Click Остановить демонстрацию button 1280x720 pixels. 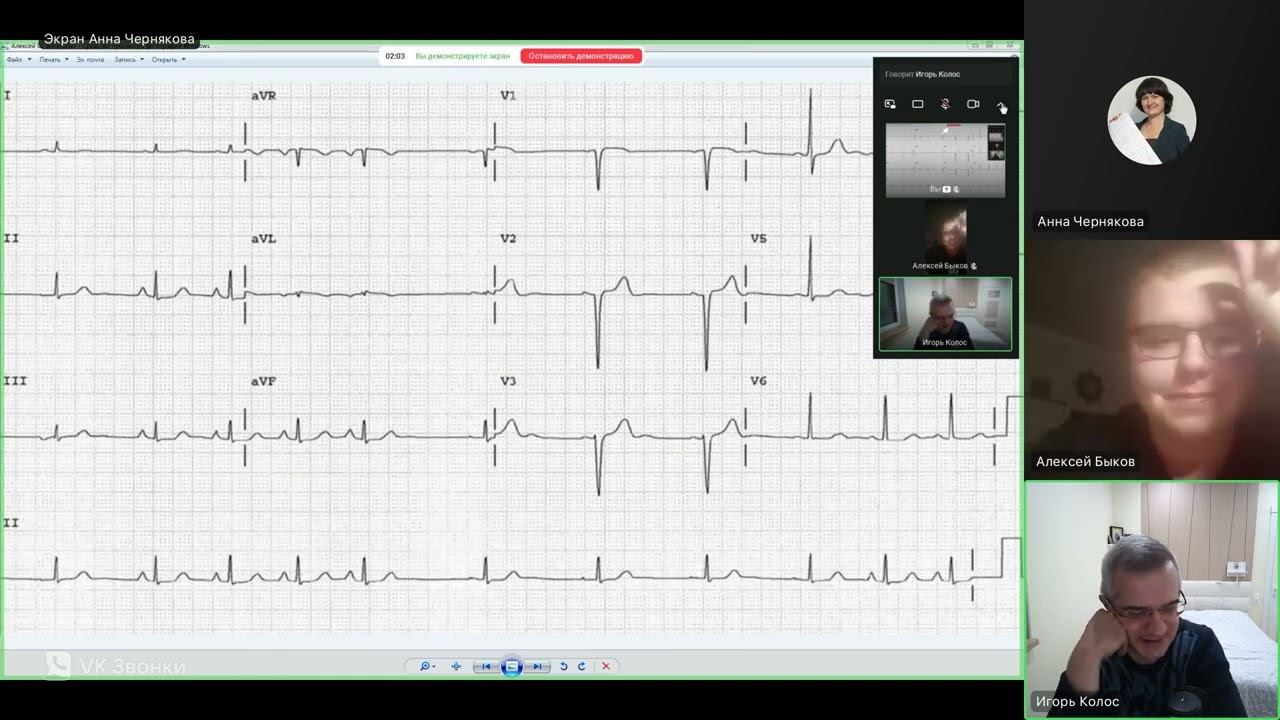[x=581, y=56]
